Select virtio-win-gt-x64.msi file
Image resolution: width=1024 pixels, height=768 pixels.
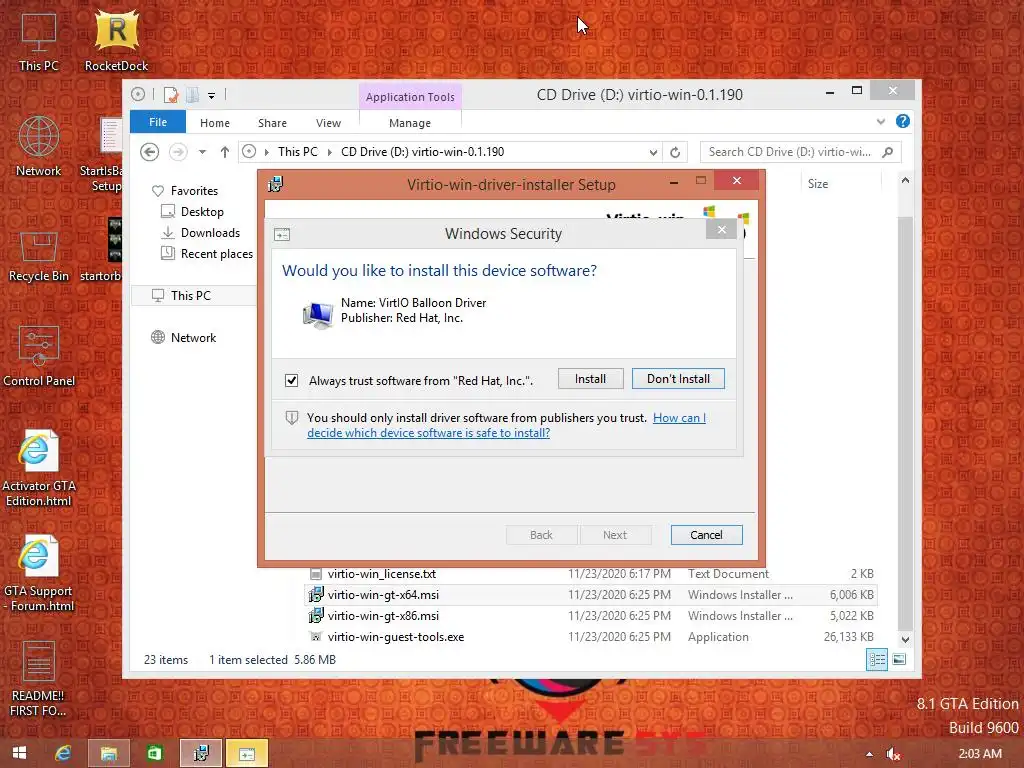point(383,595)
